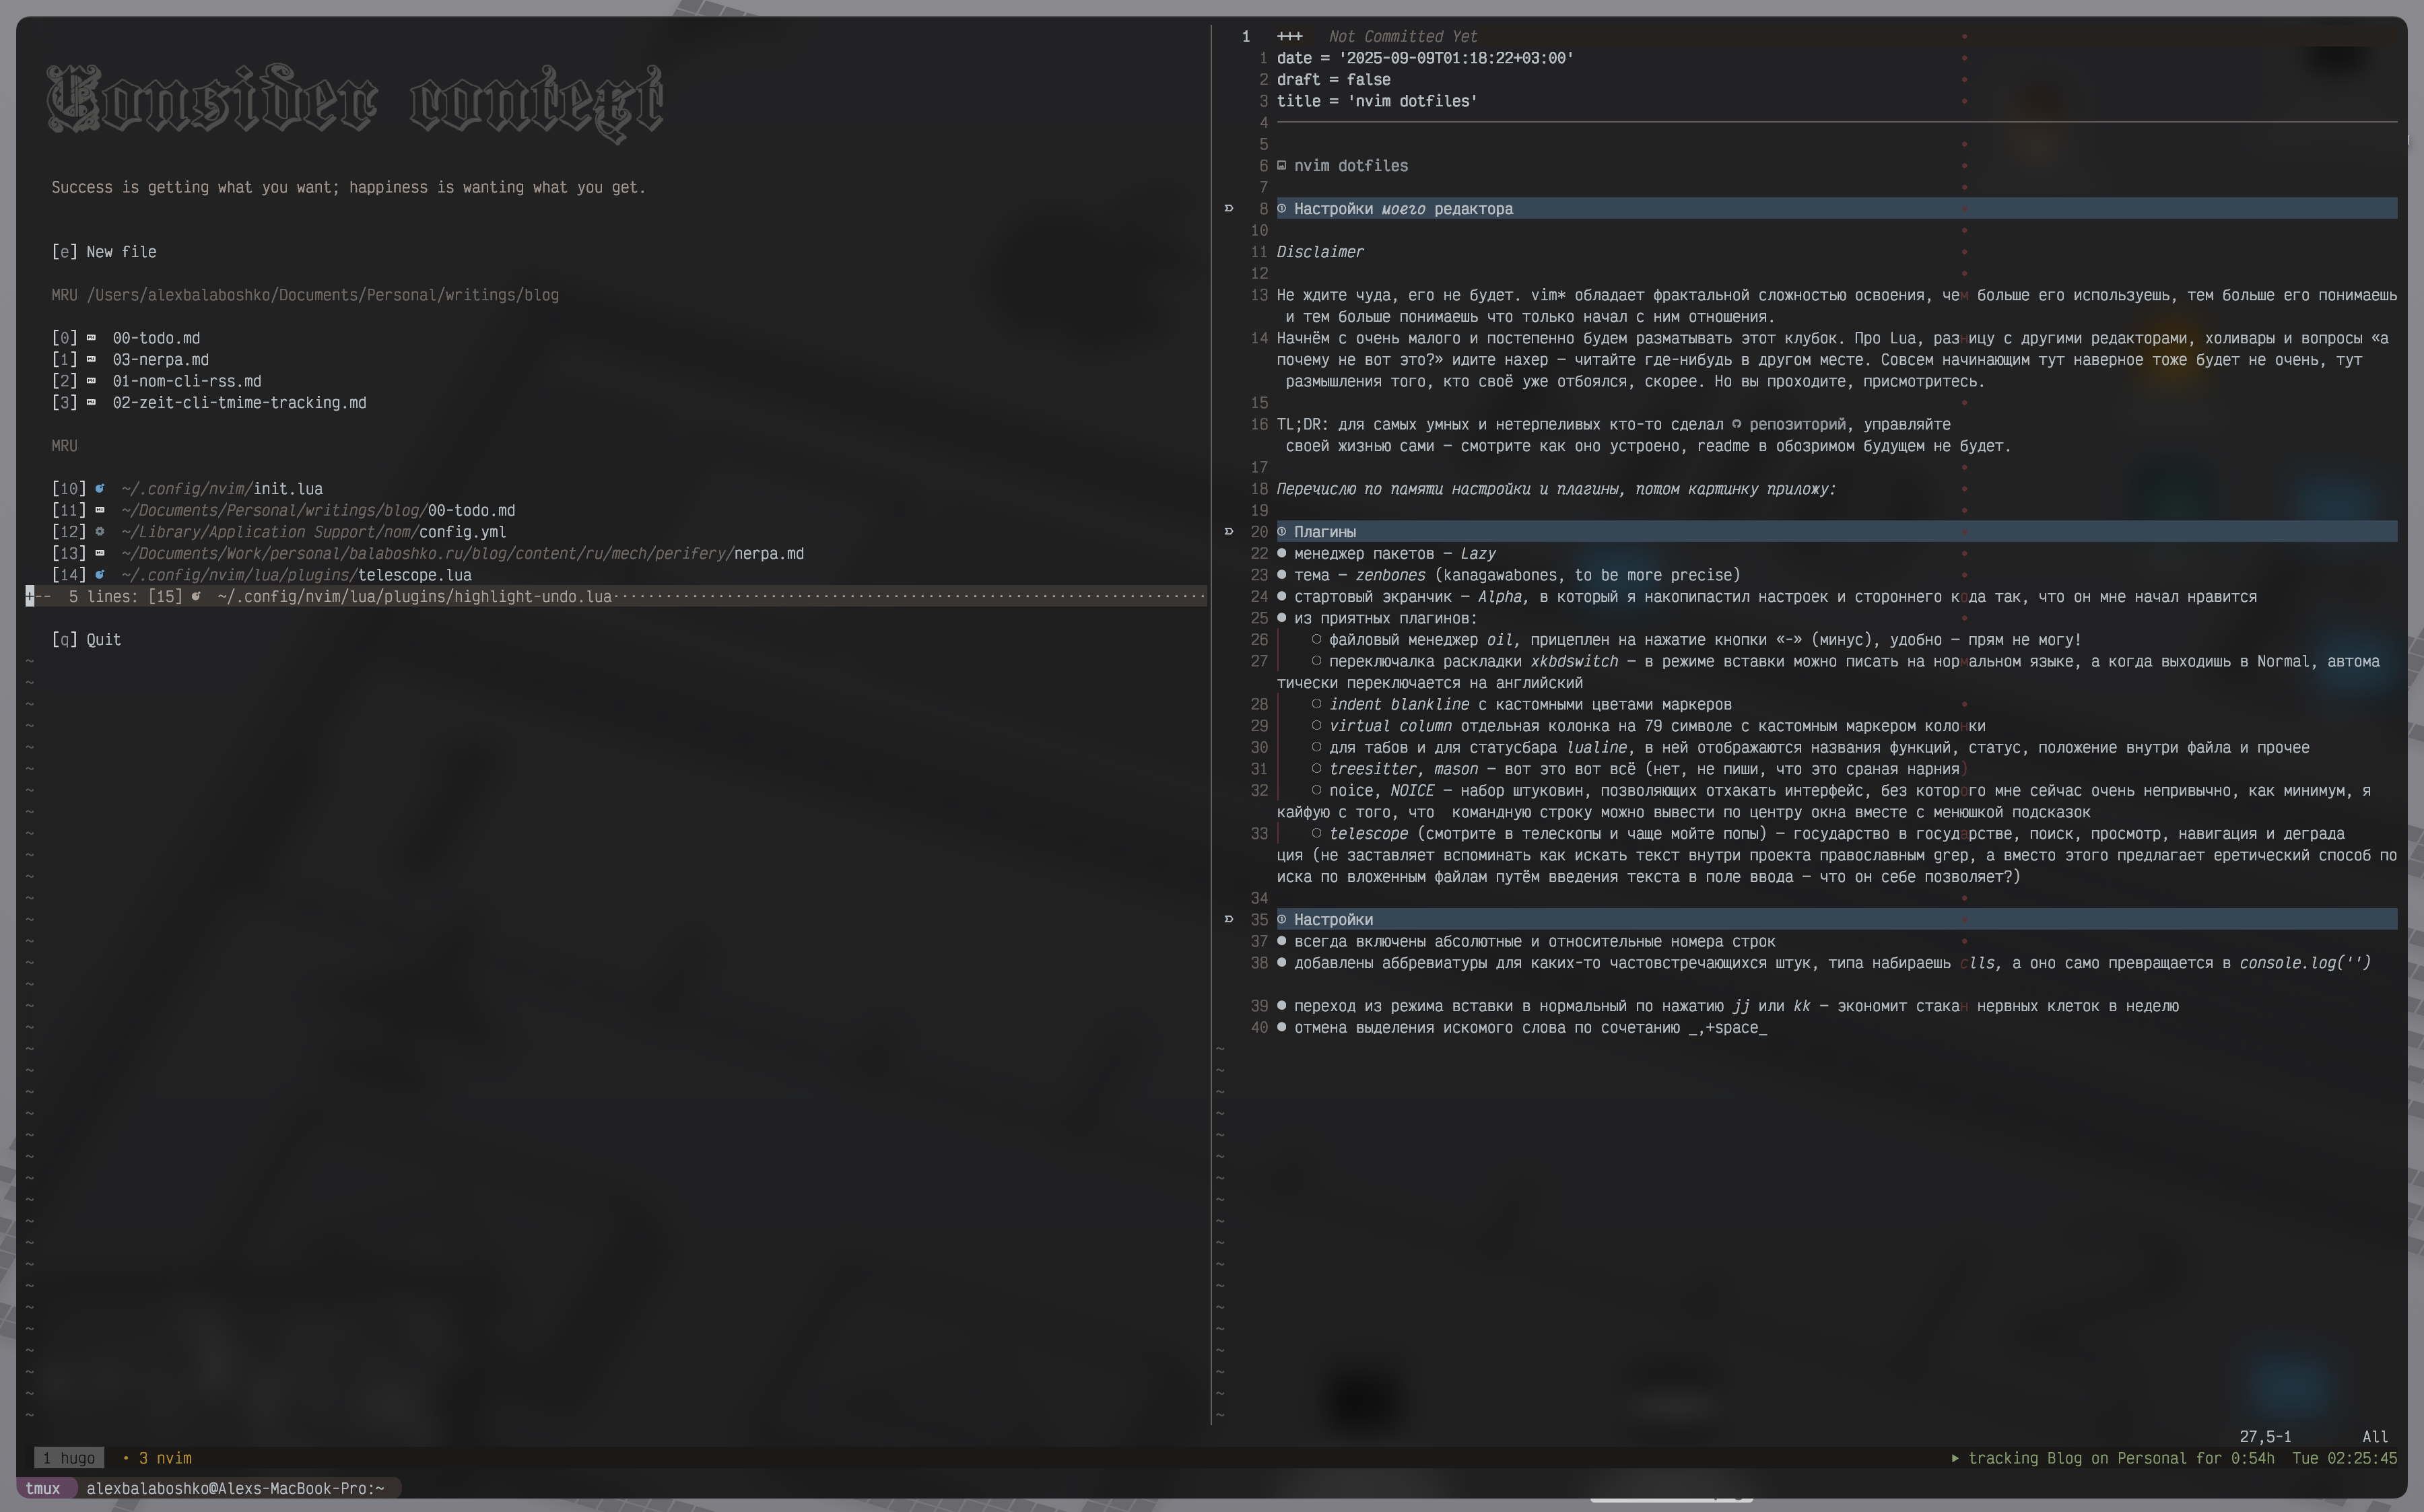This screenshot has width=2424, height=1512.
Task: Open 01-nom-cli-rss.md from the MRU list
Action: point(186,381)
